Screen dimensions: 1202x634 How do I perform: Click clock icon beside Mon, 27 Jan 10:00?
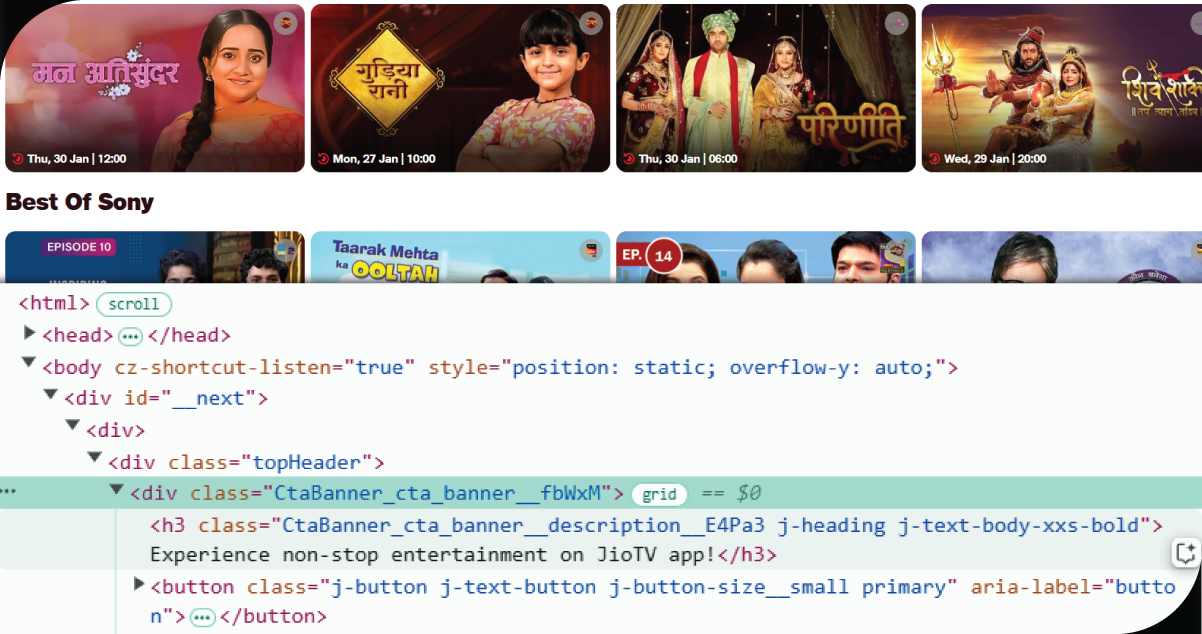[x=323, y=158]
